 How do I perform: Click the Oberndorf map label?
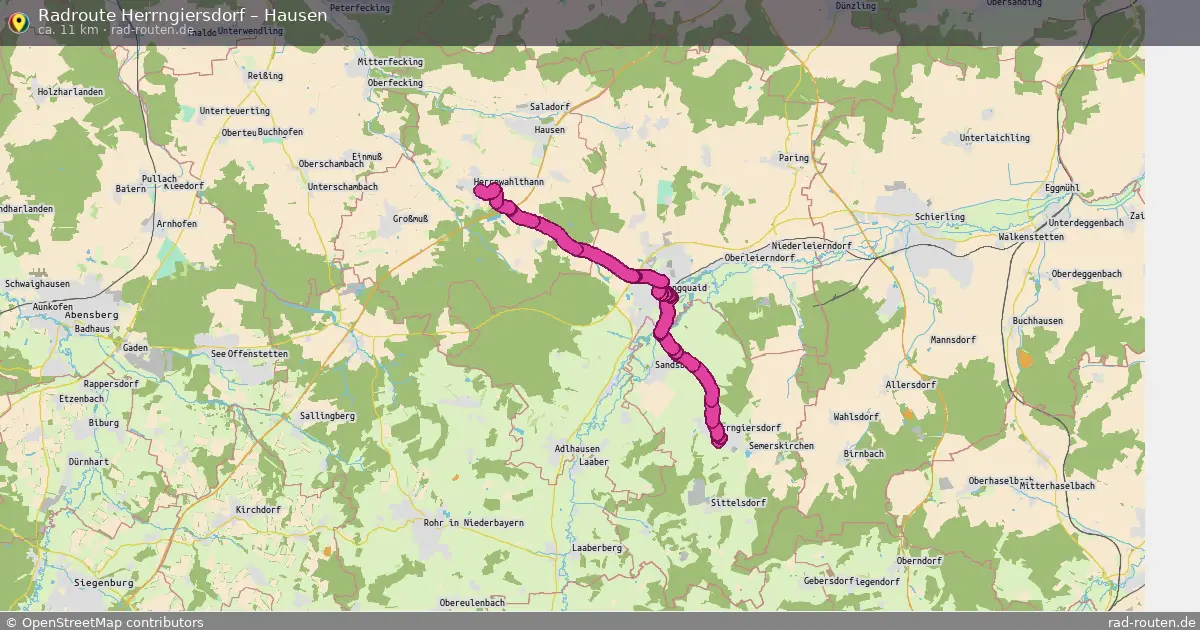pyautogui.click(x=920, y=561)
